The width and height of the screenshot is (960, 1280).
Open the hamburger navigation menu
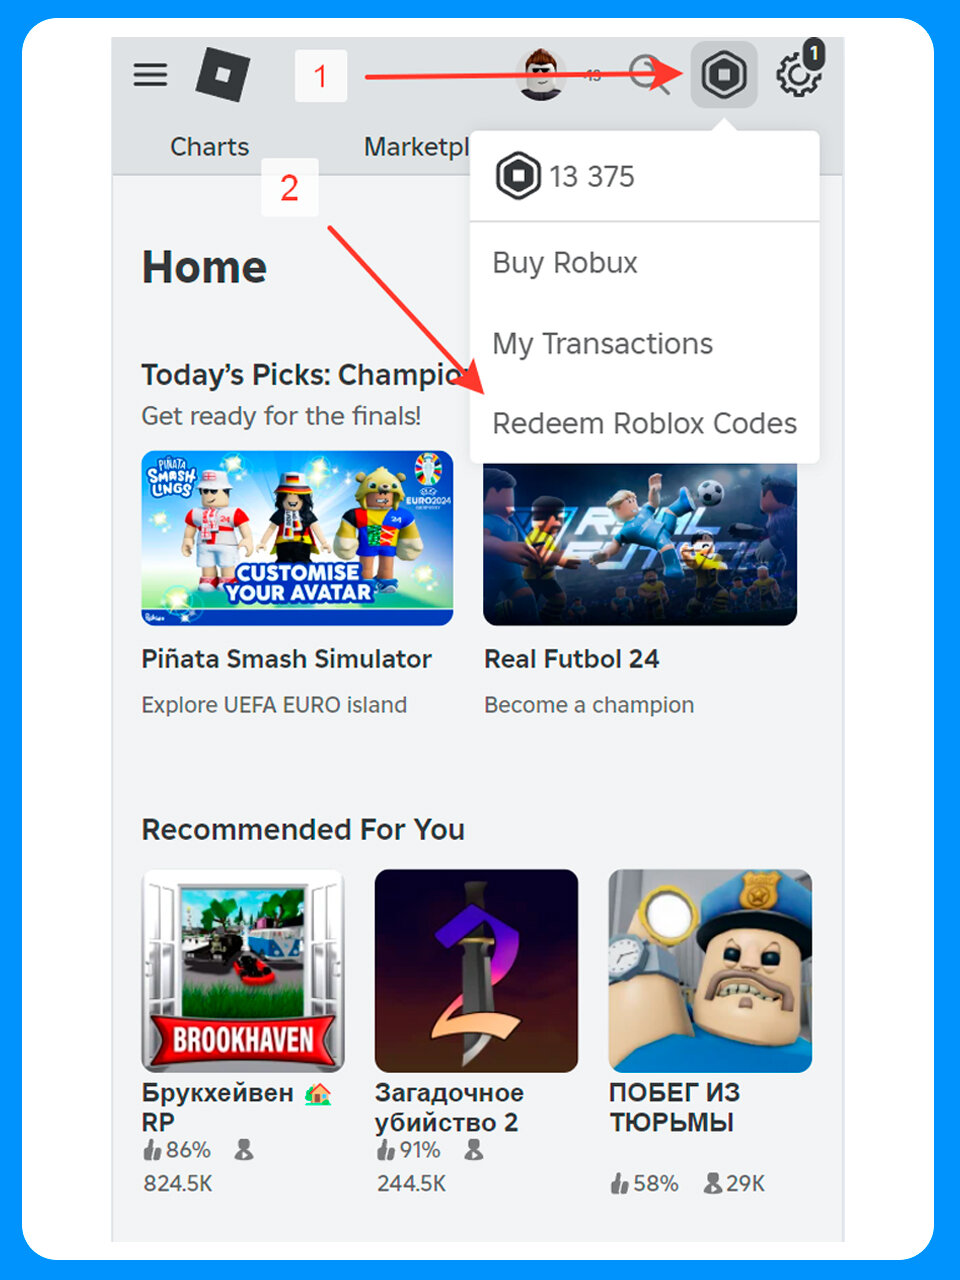[150, 75]
